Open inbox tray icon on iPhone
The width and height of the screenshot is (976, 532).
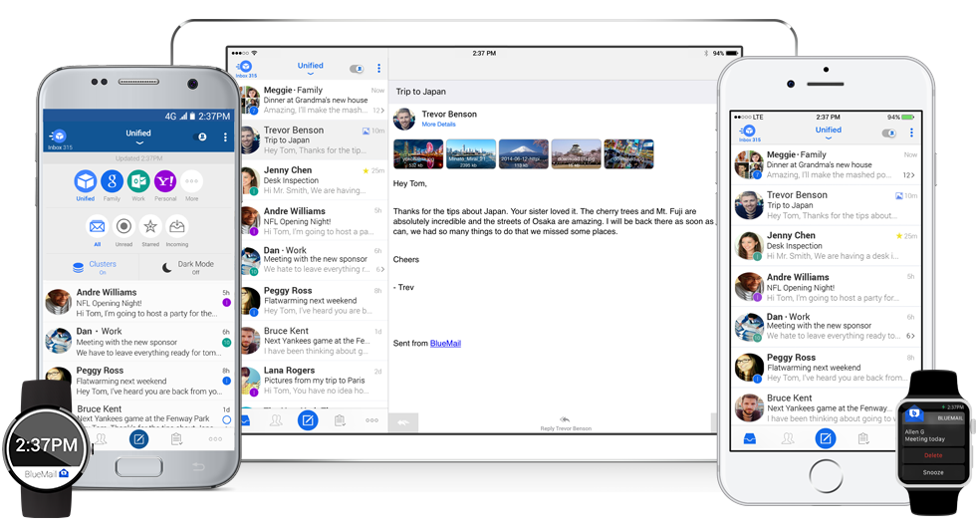[749, 439]
